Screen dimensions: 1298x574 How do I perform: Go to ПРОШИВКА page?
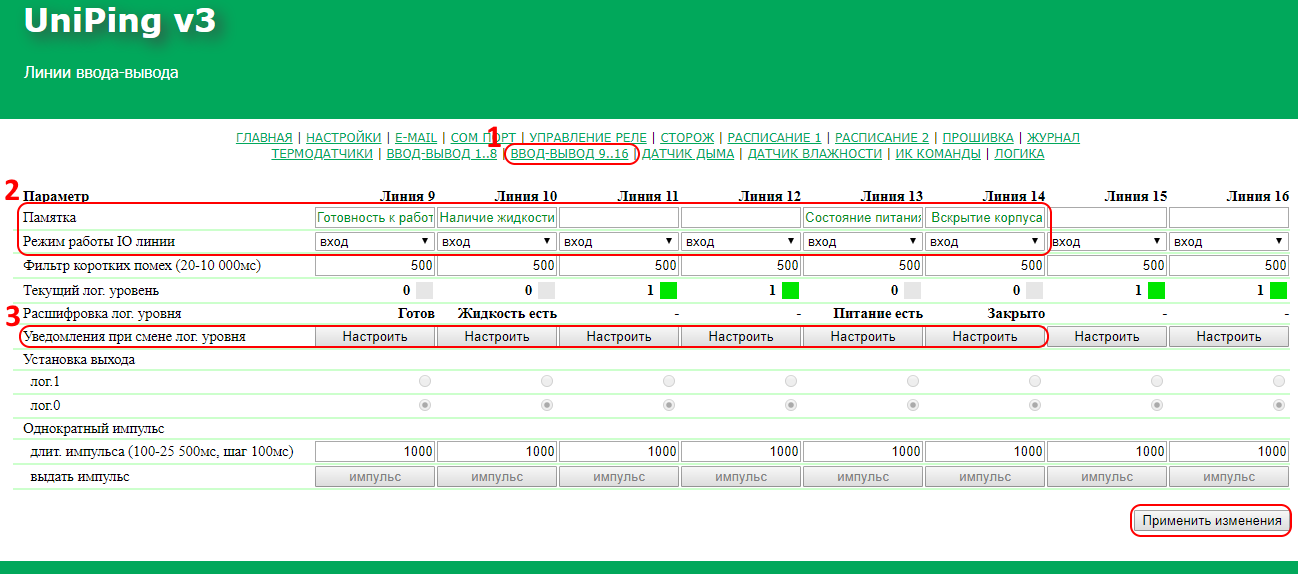(978, 137)
